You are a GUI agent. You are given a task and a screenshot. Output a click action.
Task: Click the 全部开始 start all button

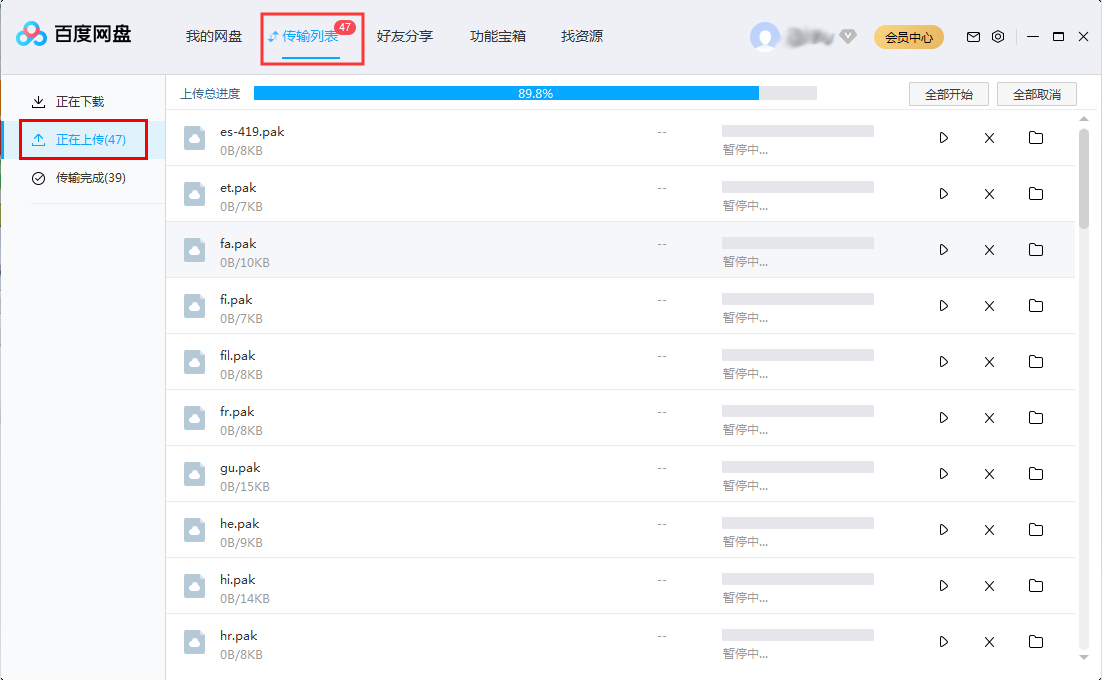point(948,94)
